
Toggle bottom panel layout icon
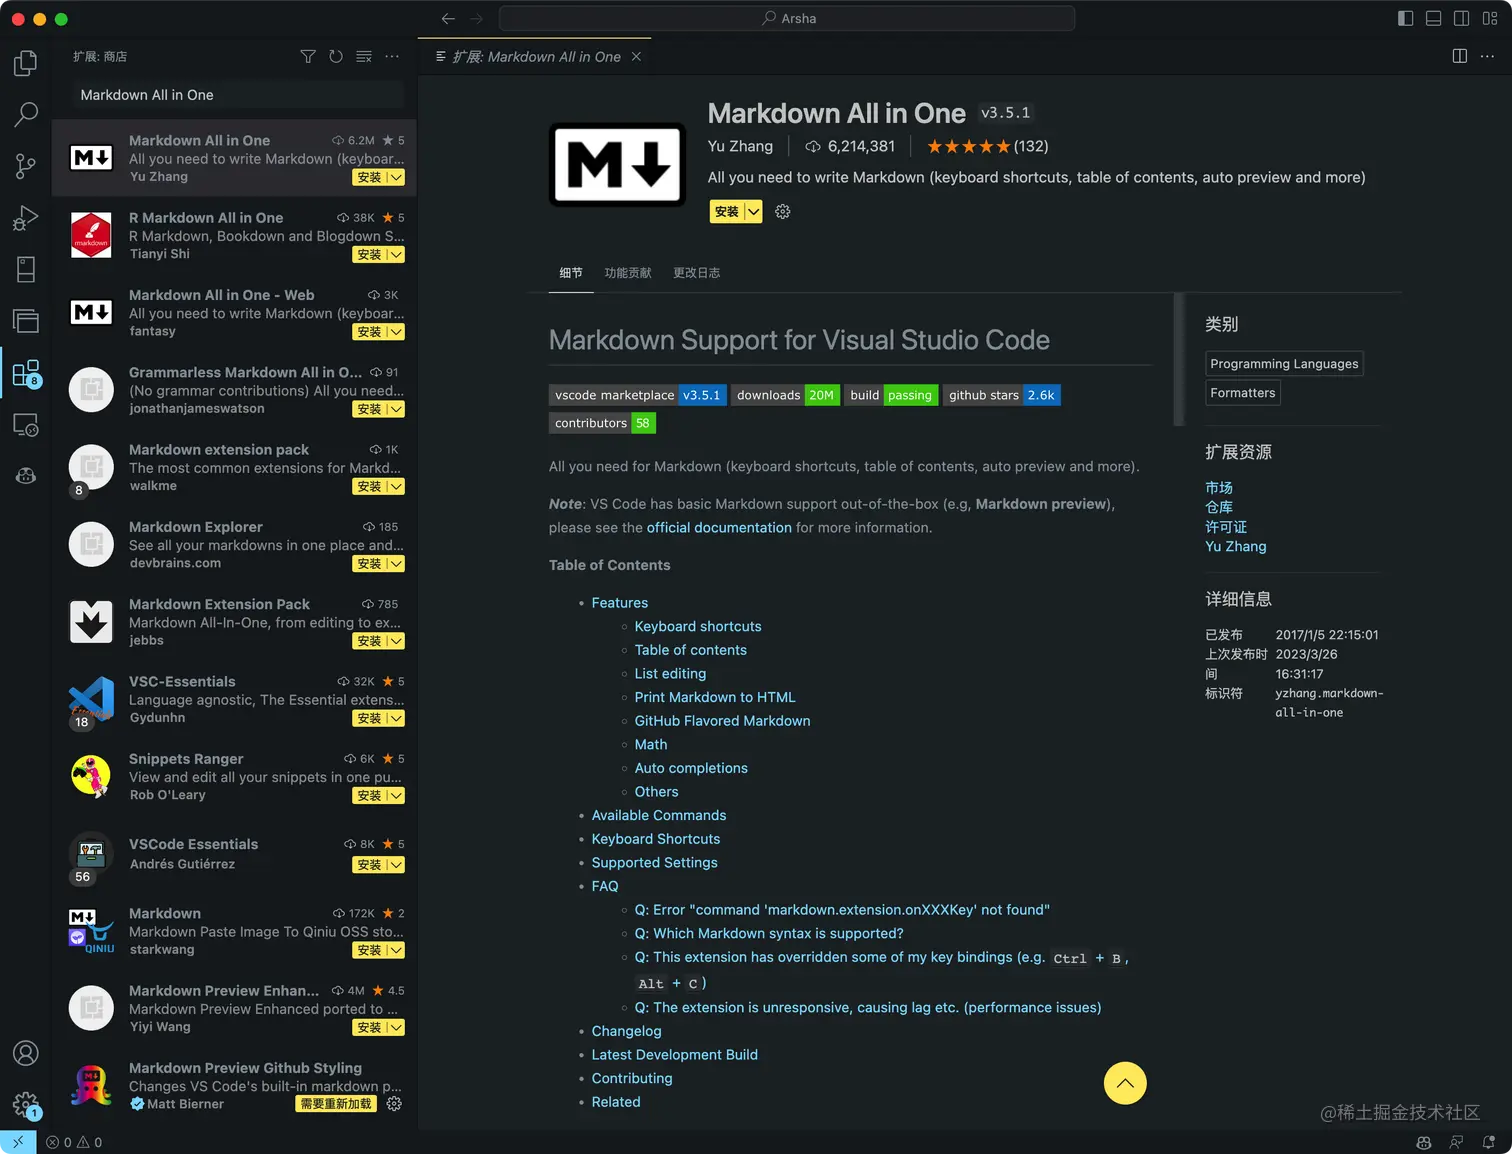coord(1433,18)
